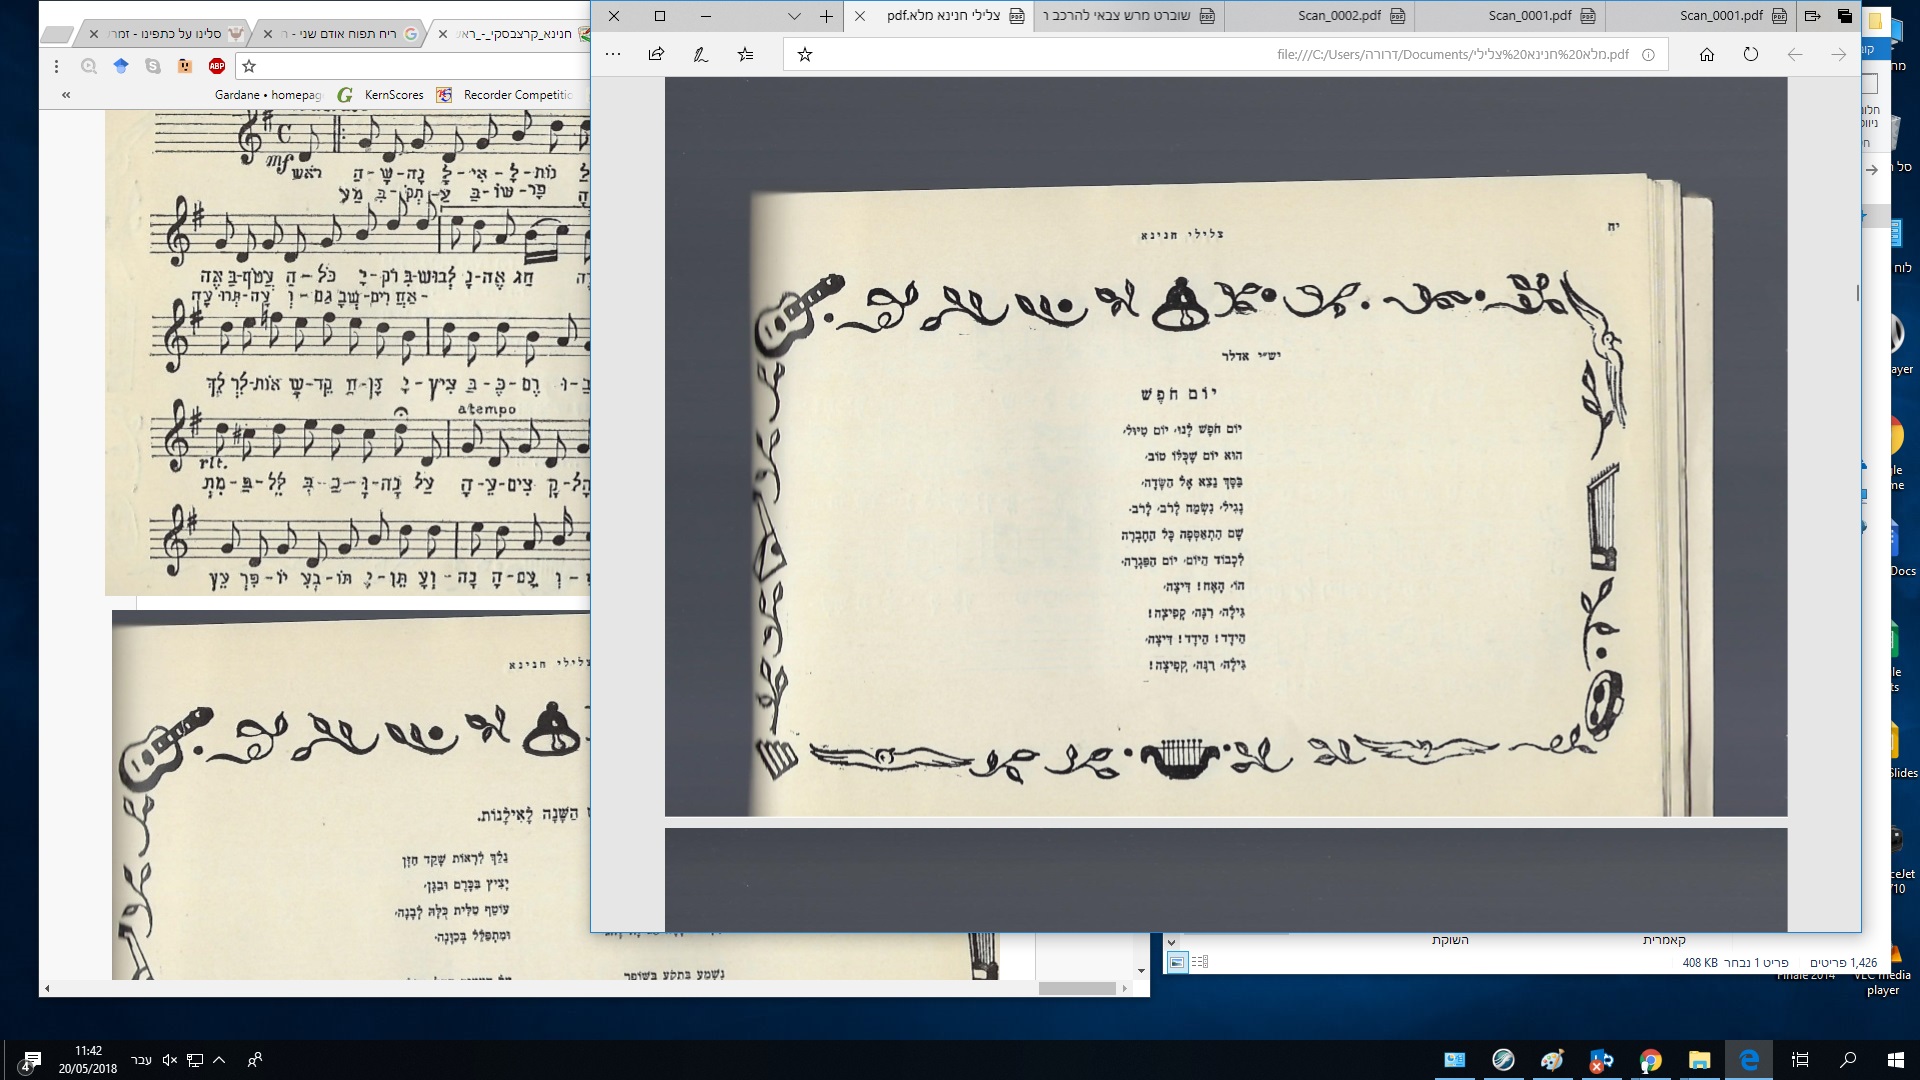Viewport: 1920px width, 1080px height.
Task: Open People icon on taskbar
Action: [255, 1060]
